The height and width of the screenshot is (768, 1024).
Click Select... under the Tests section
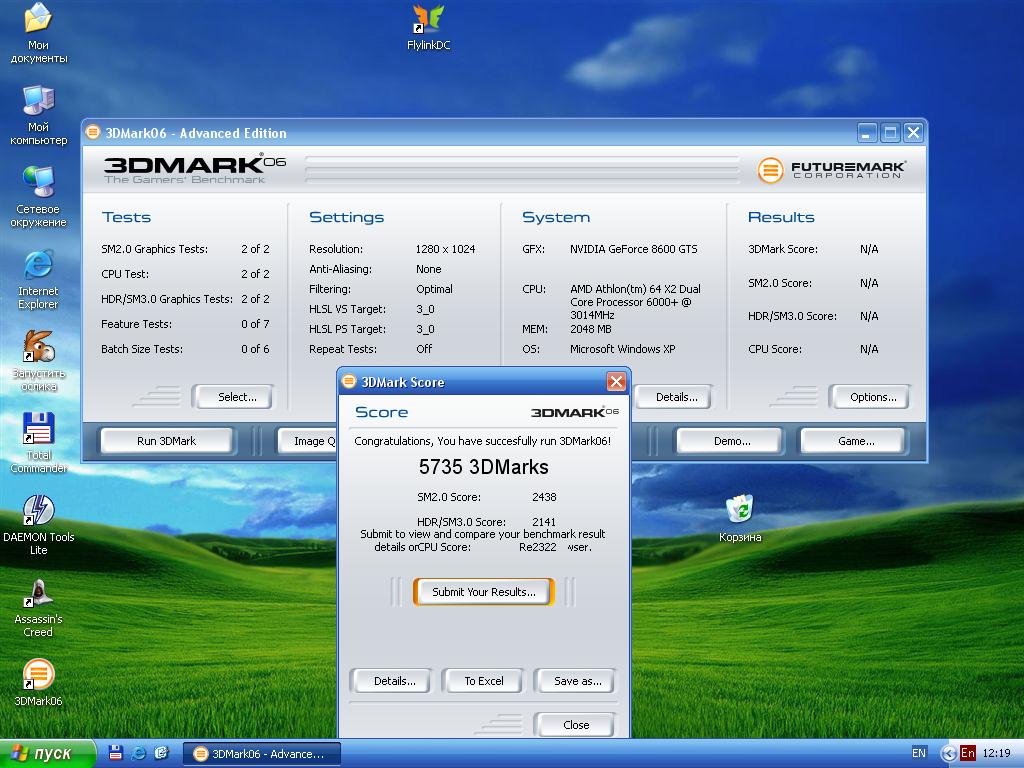237,397
